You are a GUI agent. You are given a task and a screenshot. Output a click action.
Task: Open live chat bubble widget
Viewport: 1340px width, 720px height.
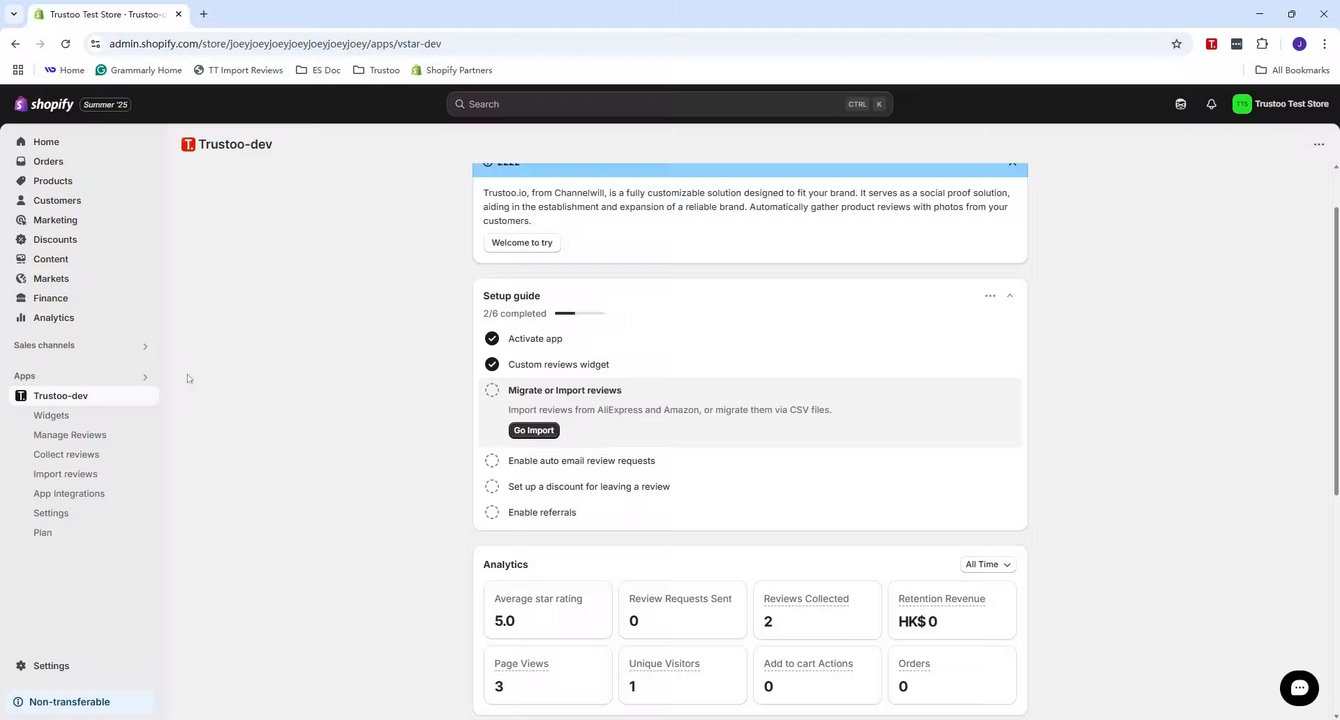click(1299, 687)
